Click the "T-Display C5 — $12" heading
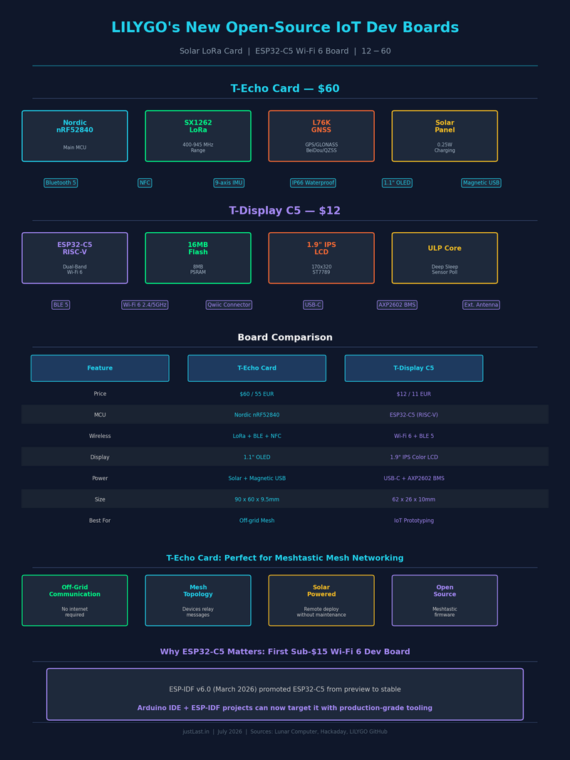The height and width of the screenshot is (760, 570). coord(285,211)
